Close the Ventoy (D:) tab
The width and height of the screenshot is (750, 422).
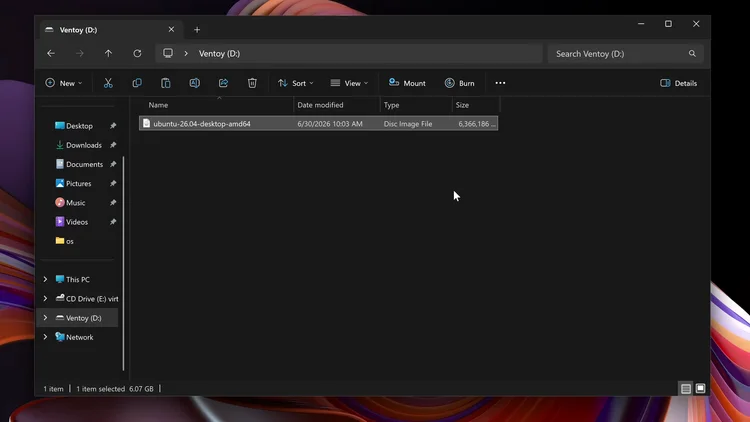tap(171, 30)
